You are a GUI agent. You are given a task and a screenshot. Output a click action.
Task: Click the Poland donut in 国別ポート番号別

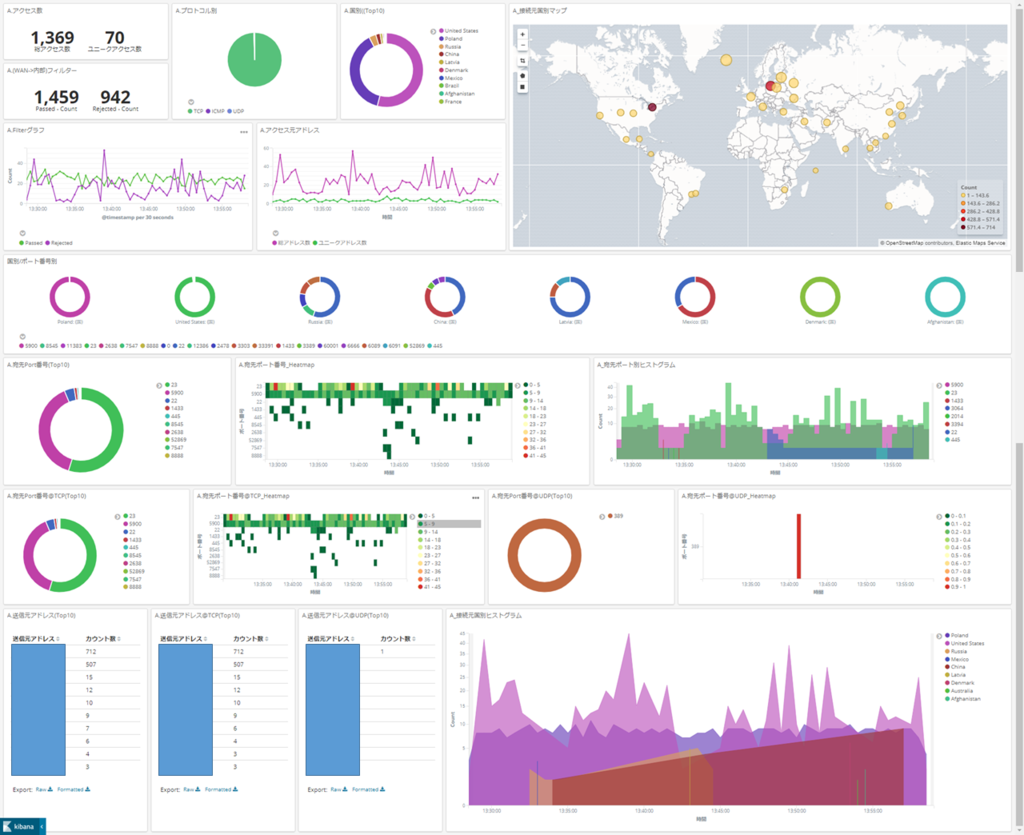70,296
